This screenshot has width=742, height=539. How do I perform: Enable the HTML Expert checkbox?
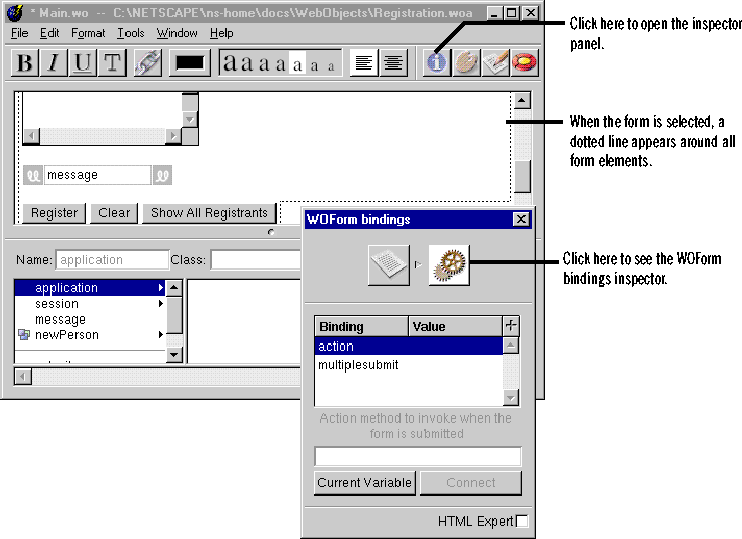(521, 521)
